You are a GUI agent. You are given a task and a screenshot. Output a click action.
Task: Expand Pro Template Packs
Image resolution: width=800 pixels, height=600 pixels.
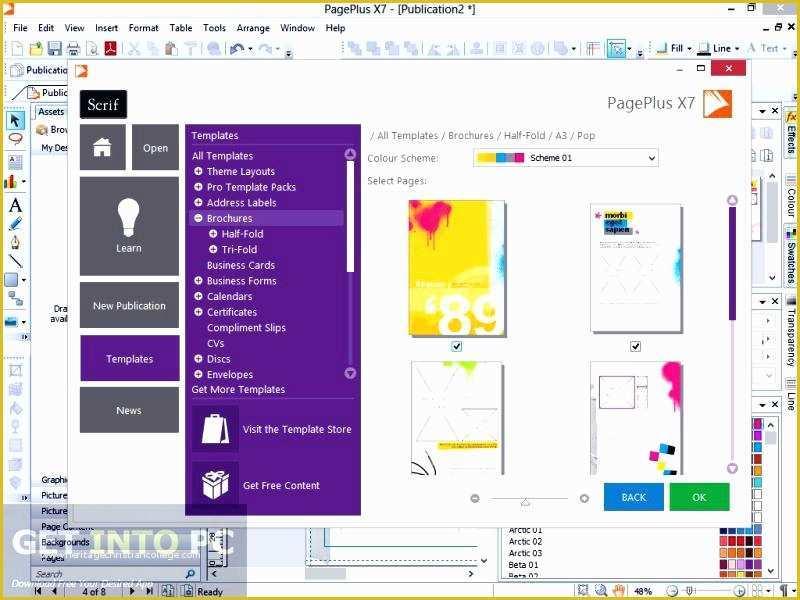coord(198,187)
